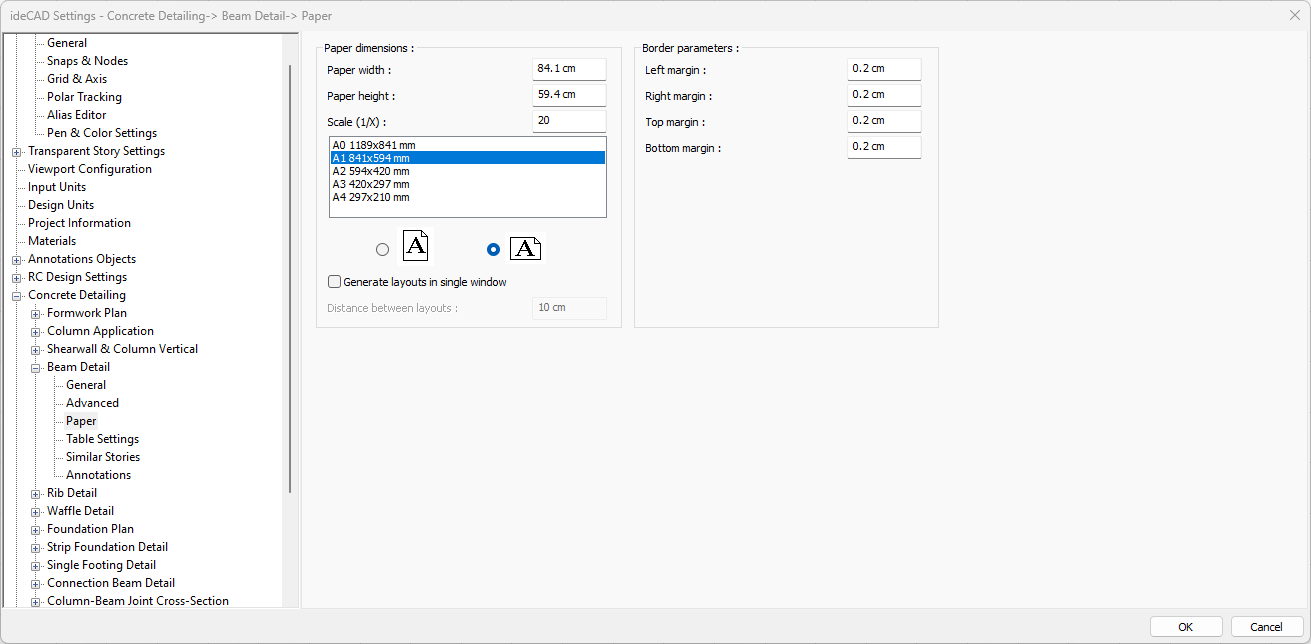Enable Generate layouts in single window
Viewport: 1311px width, 644px height.
tap(335, 282)
